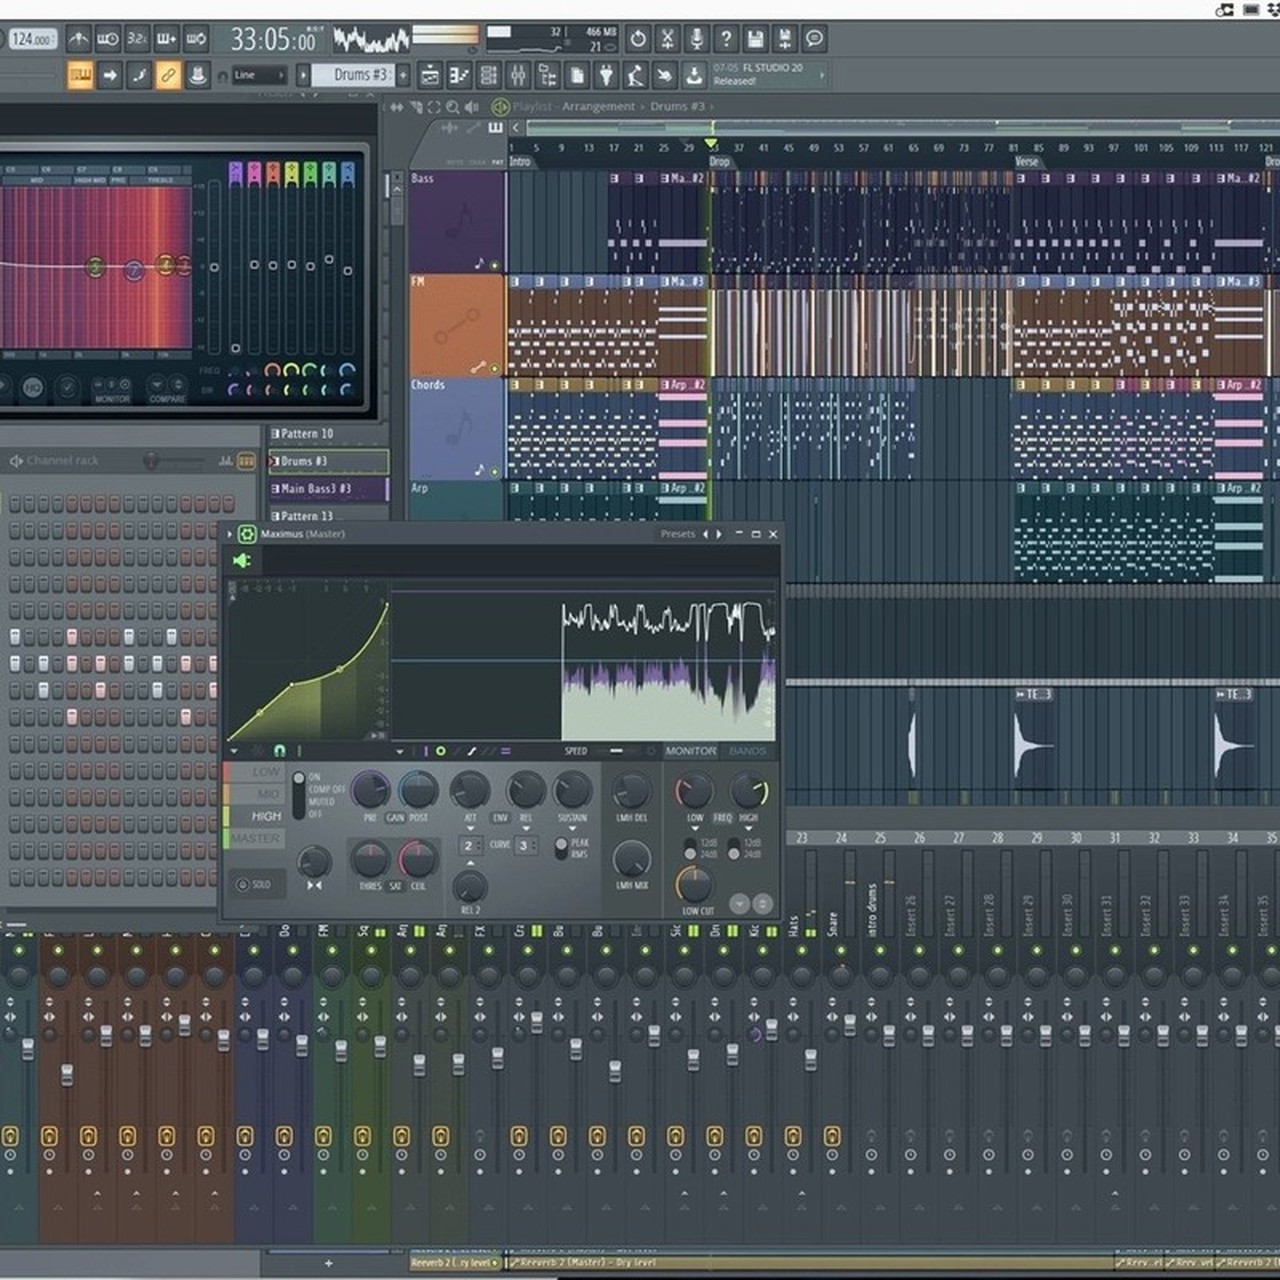Toggle the orange link multilink icon

point(168,75)
